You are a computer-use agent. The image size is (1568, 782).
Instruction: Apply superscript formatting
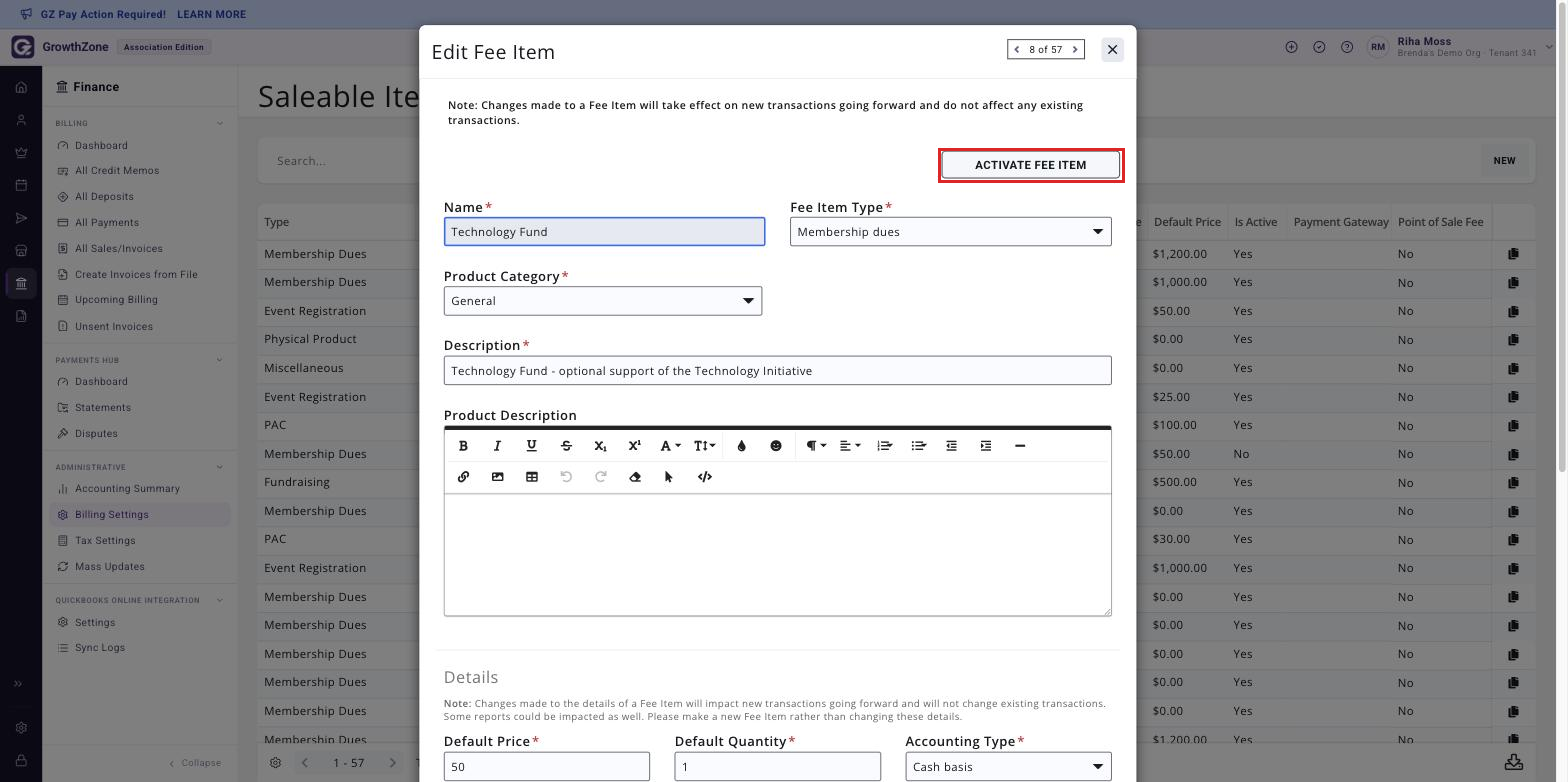tap(634, 446)
